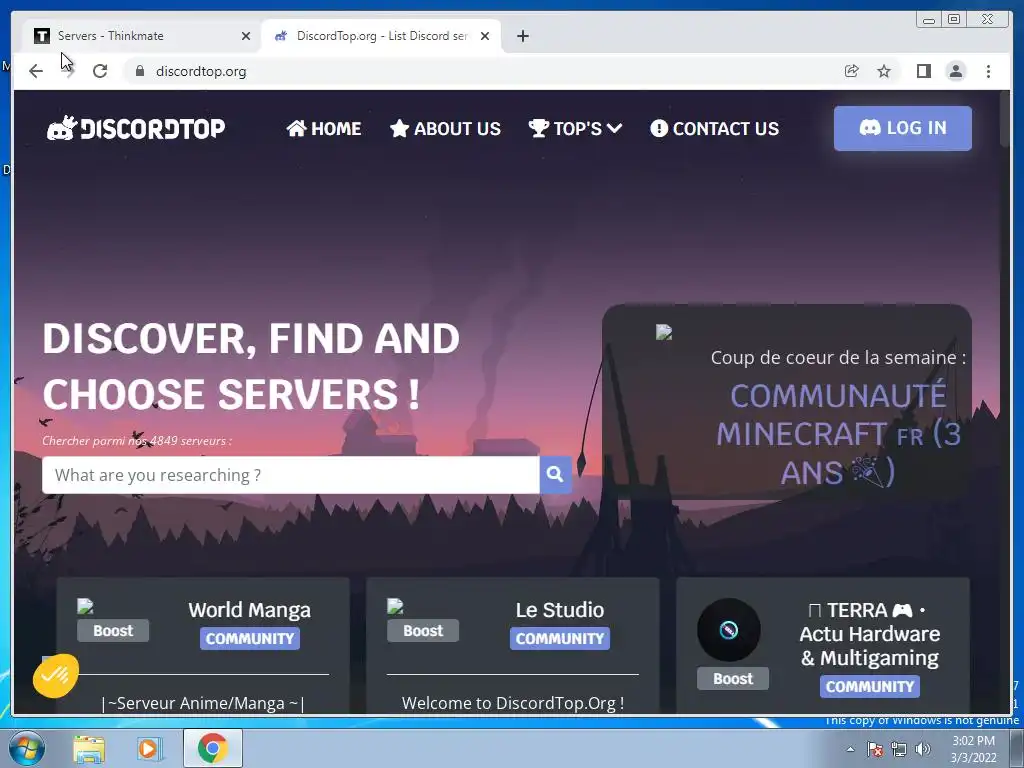Click the share this page icon
The image size is (1024, 768).
[x=851, y=71]
